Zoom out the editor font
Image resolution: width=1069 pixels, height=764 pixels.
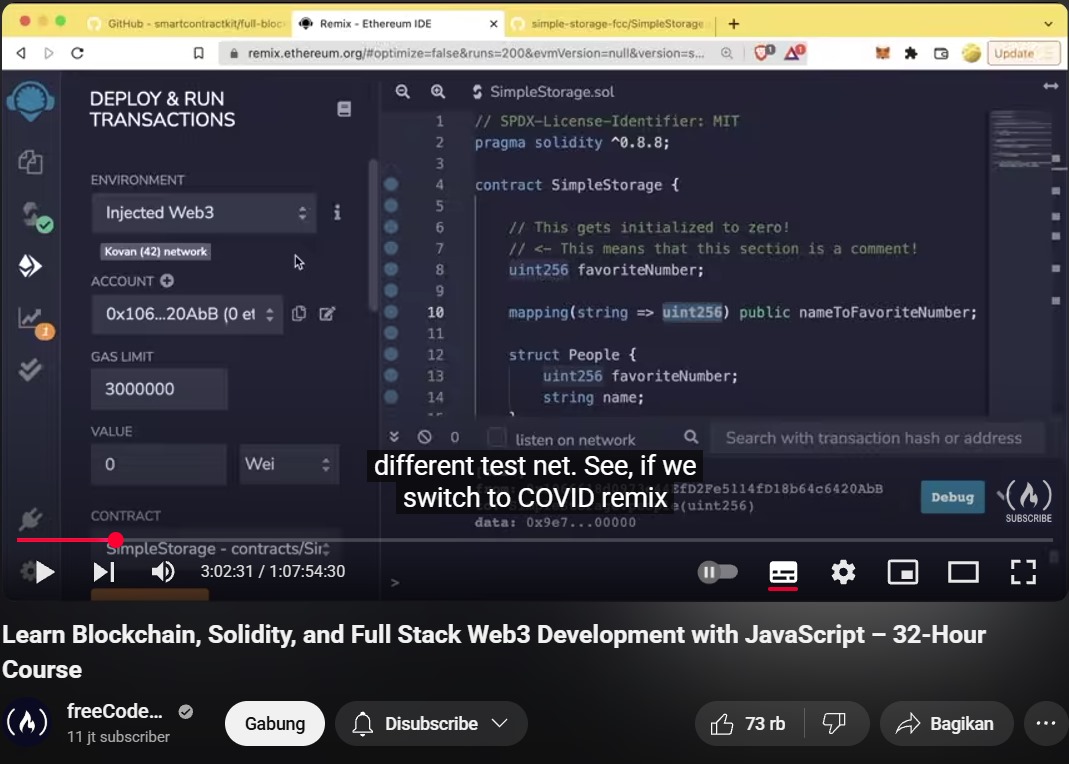tap(403, 91)
